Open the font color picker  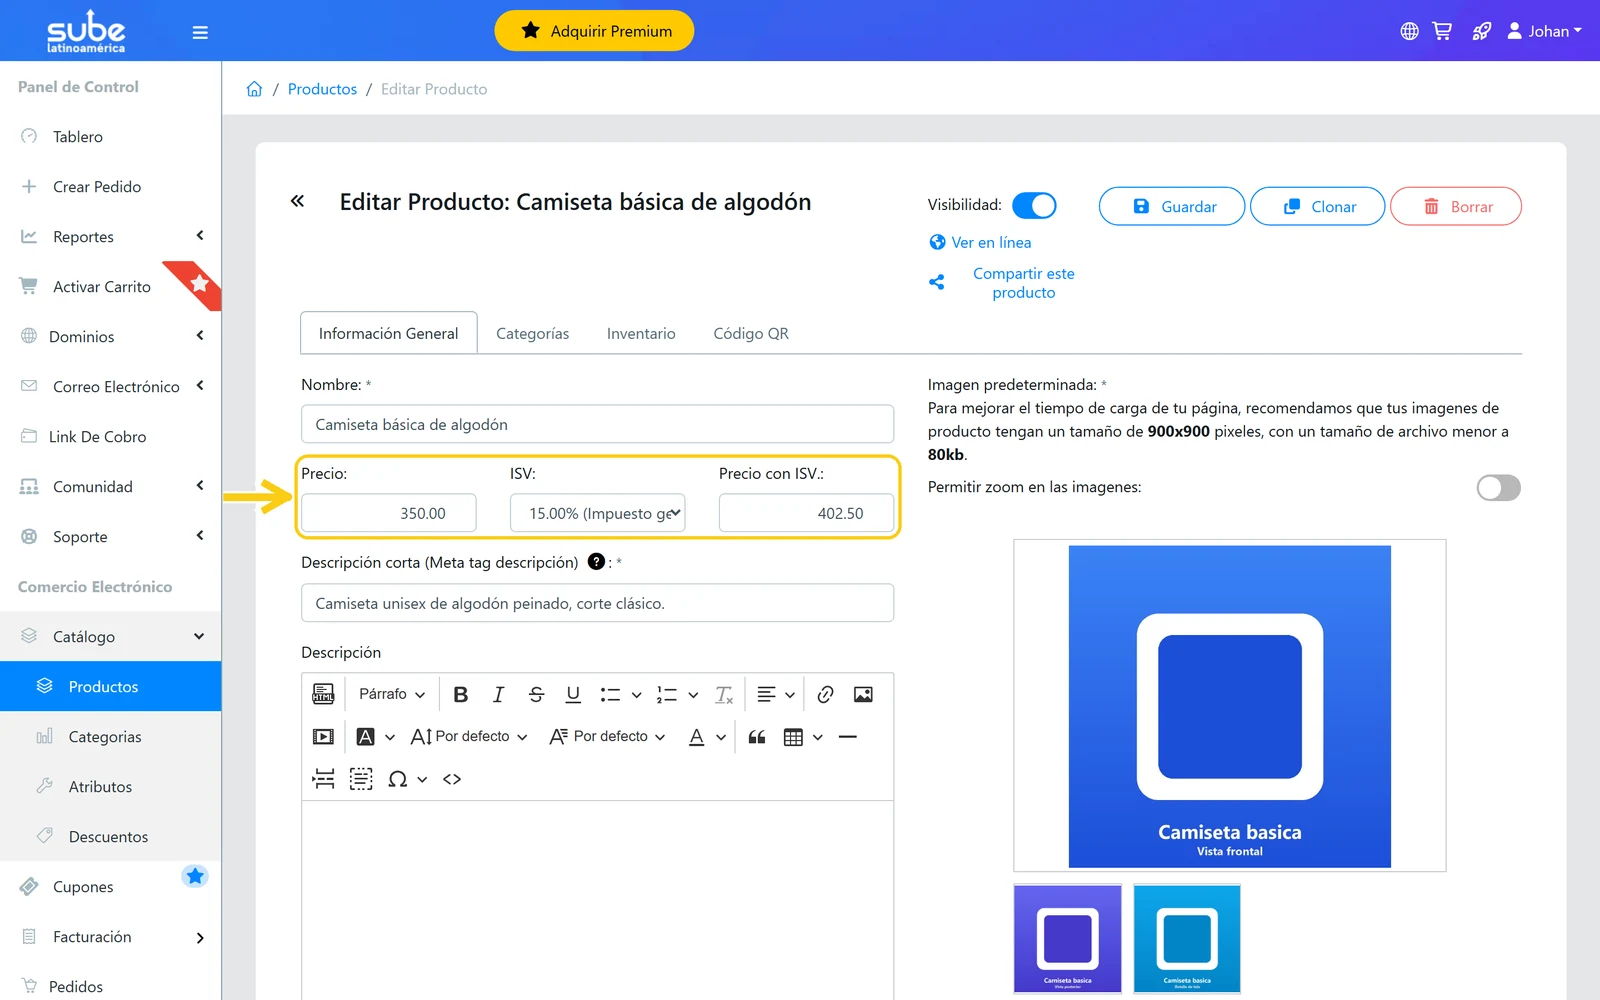[706, 737]
